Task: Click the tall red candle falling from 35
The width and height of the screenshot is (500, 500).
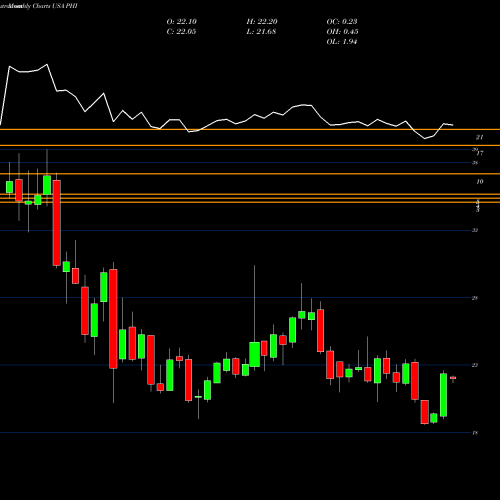Action: click(x=57, y=223)
